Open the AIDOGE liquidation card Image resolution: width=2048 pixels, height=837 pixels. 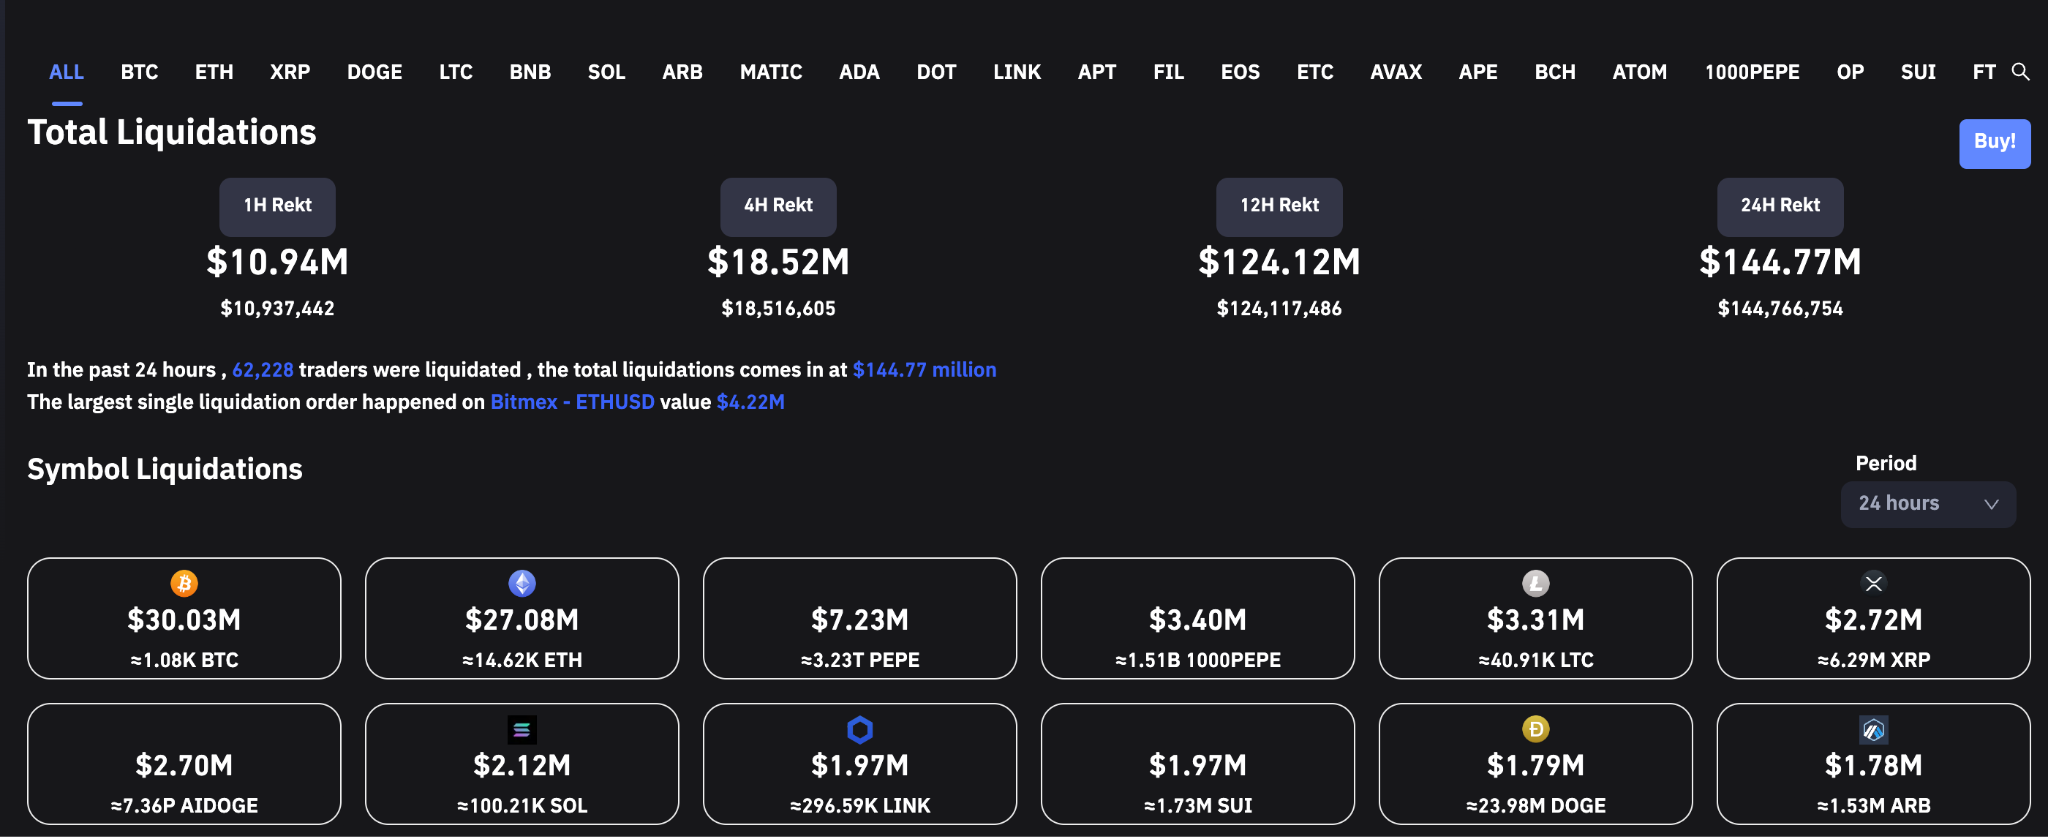click(184, 765)
